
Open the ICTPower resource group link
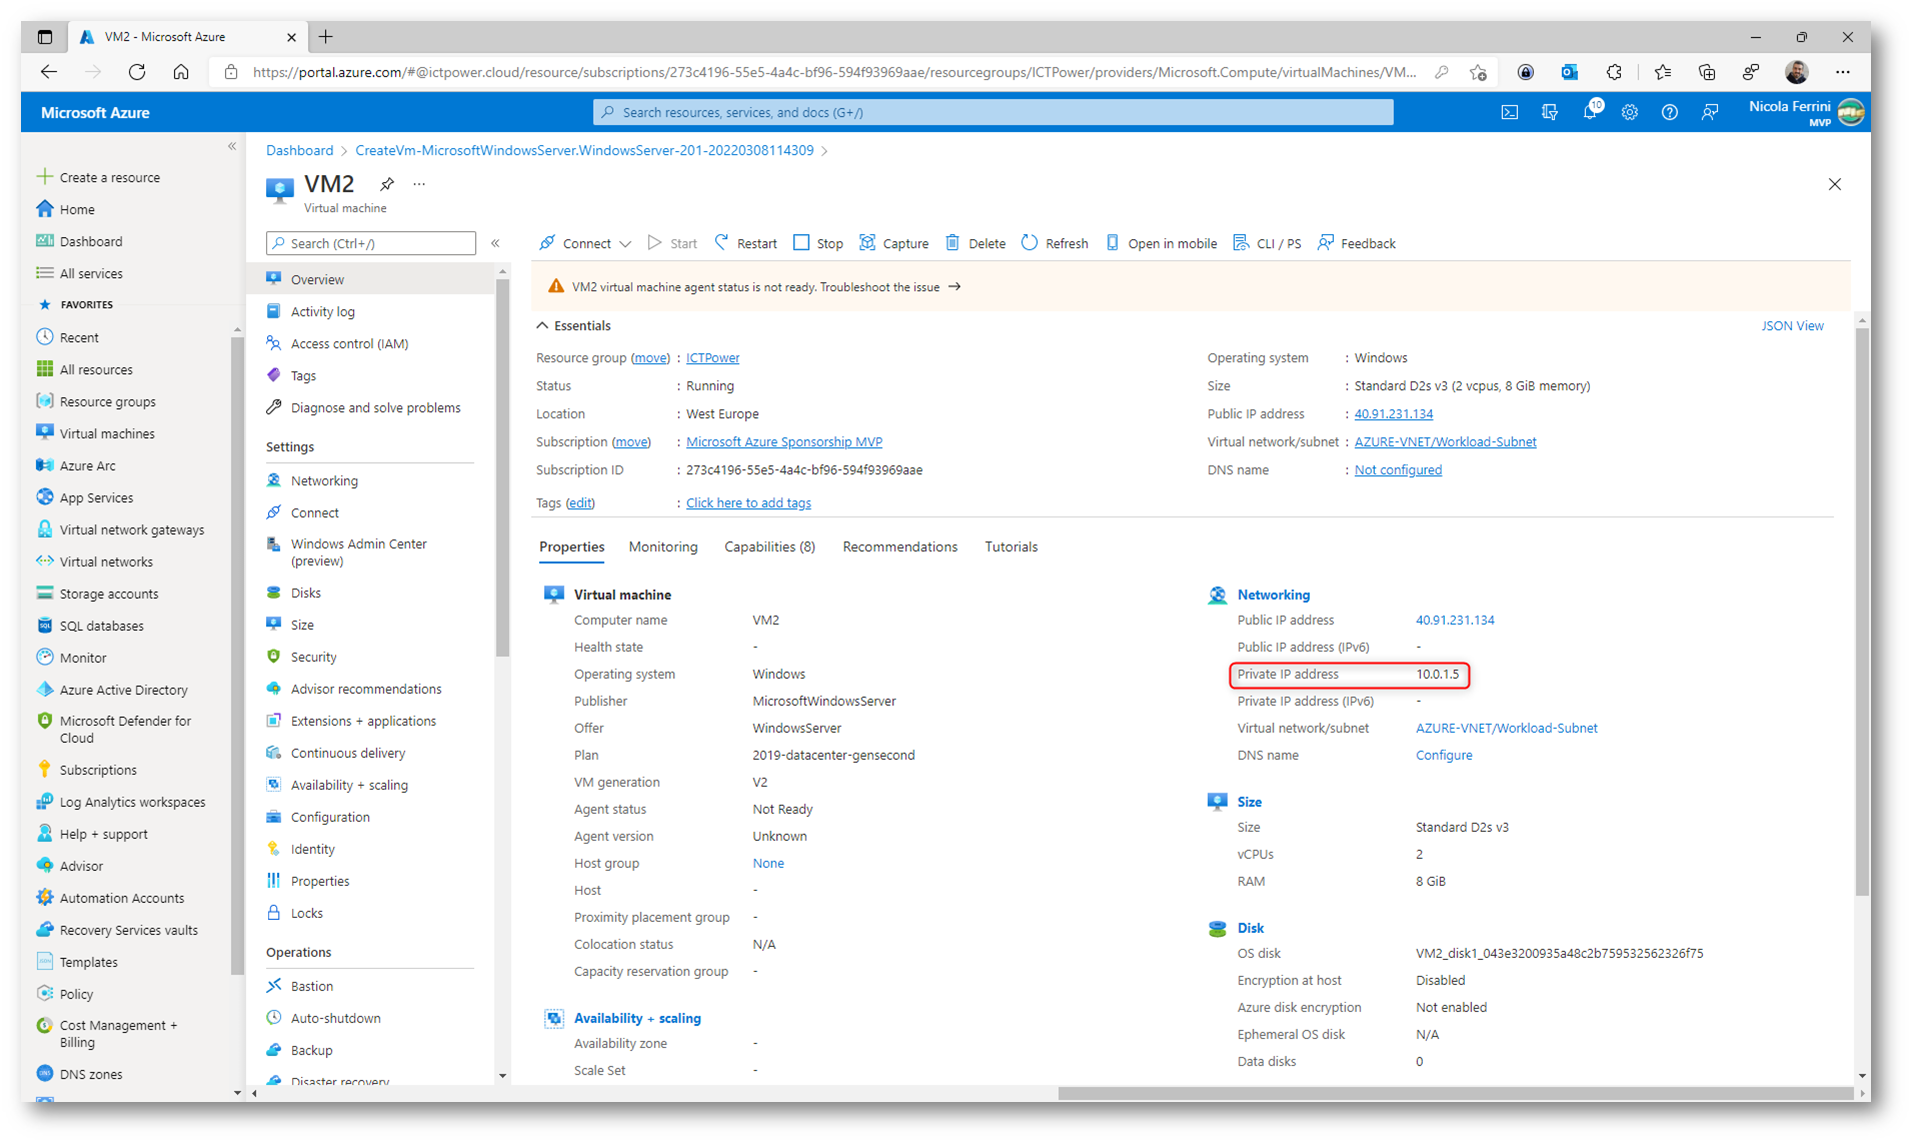pos(712,357)
